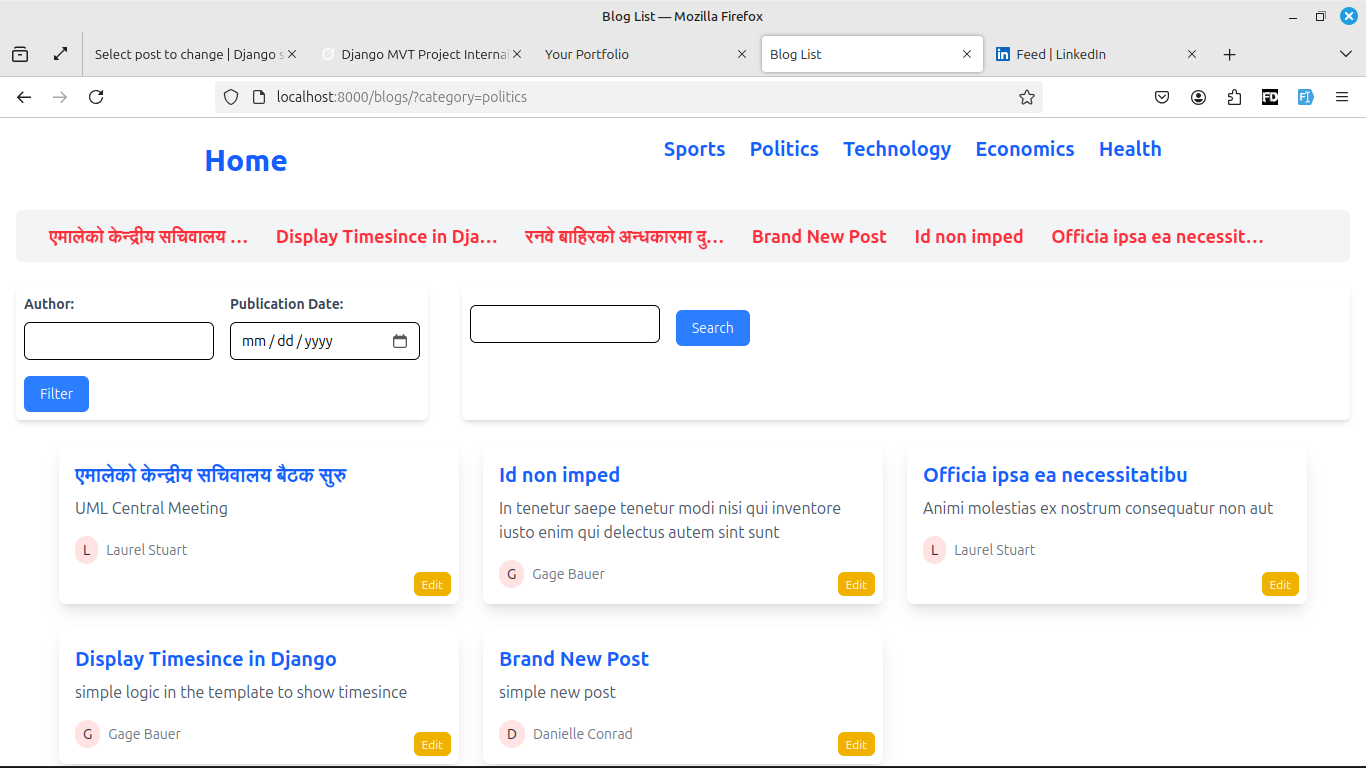Open calendar picker in Publication Date
The image size is (1366, 768).
click(x=400, y=341)
